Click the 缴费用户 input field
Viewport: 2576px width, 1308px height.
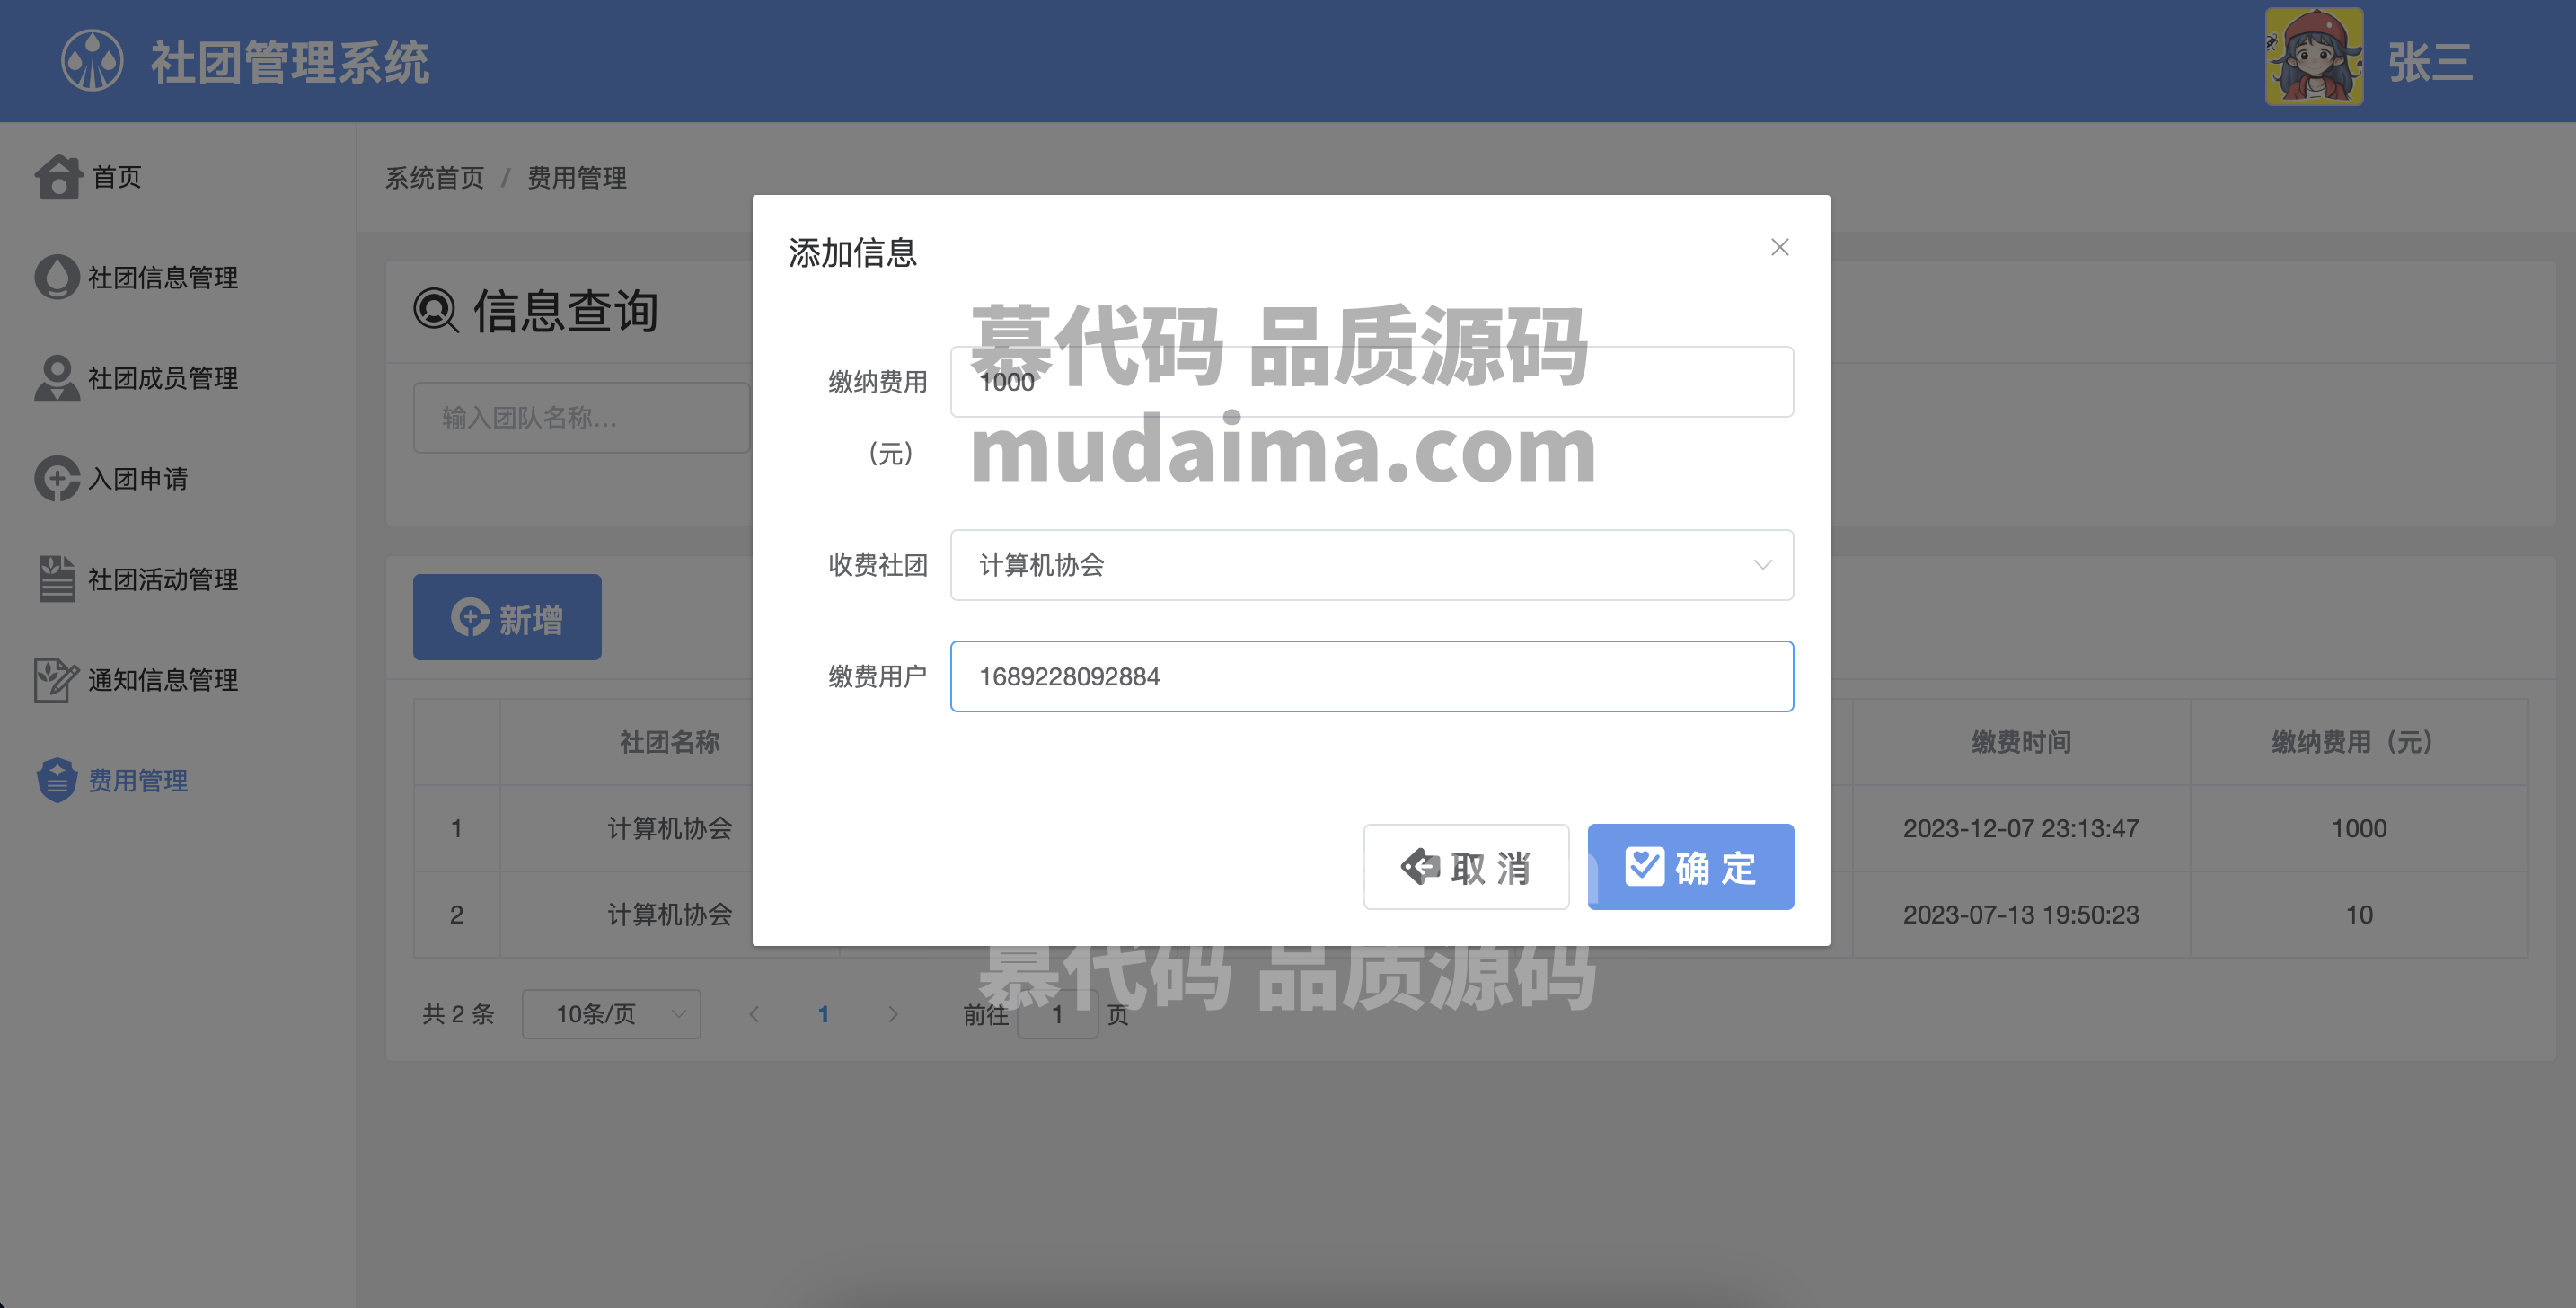tap(1371, 676)
